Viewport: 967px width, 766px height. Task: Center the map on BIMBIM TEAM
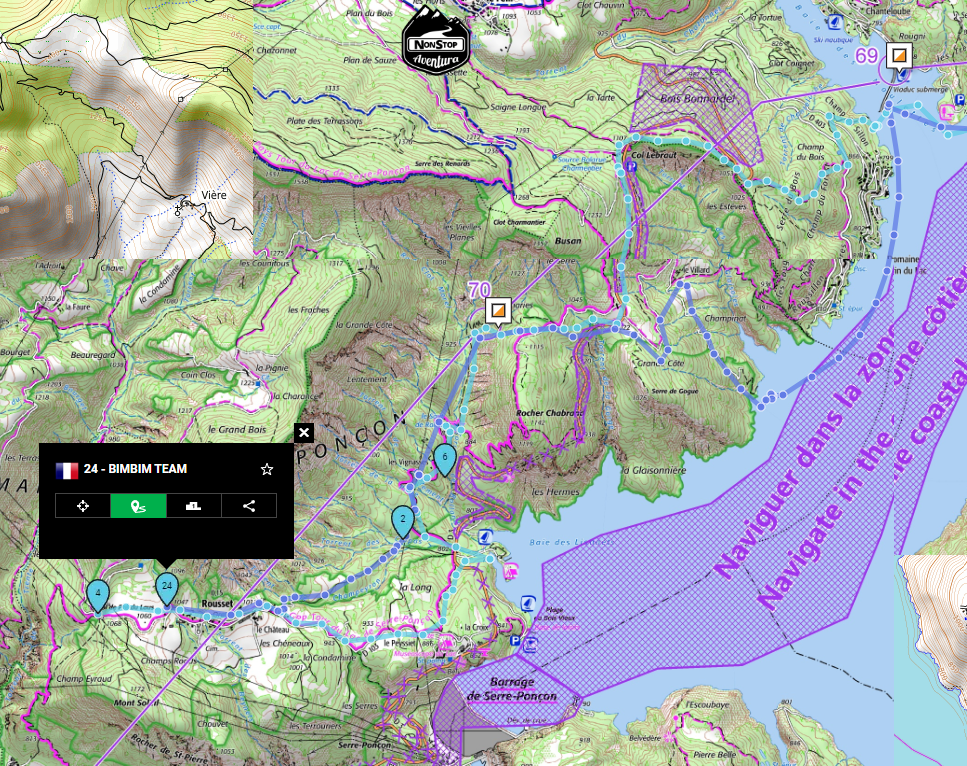pyautogui.click(x=83, y=506)
